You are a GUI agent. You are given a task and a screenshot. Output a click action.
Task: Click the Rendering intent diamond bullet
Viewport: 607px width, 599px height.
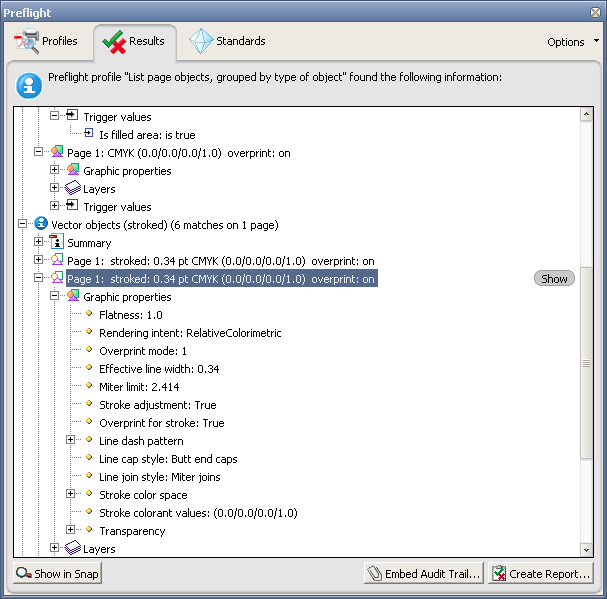(89, 331)
